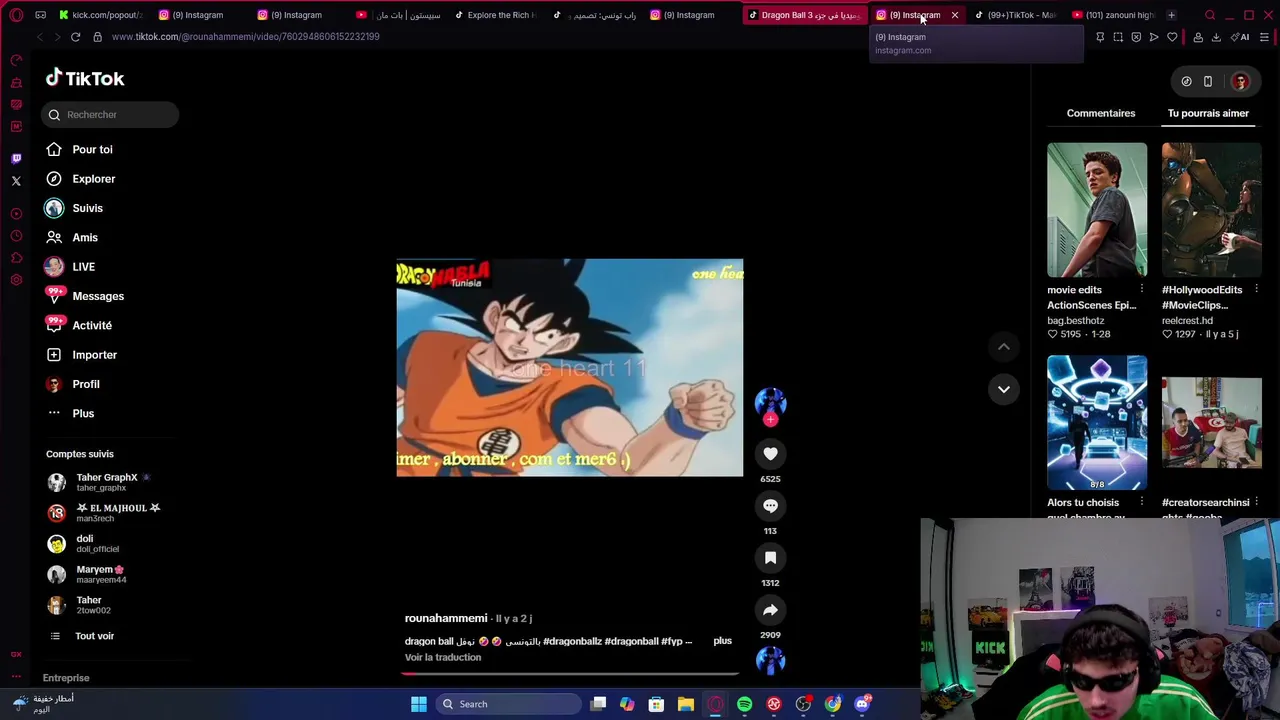This screenshot has height=720, width=1280.
Task: Switch to the Commentaires tab
Action: pos(1100,113)
